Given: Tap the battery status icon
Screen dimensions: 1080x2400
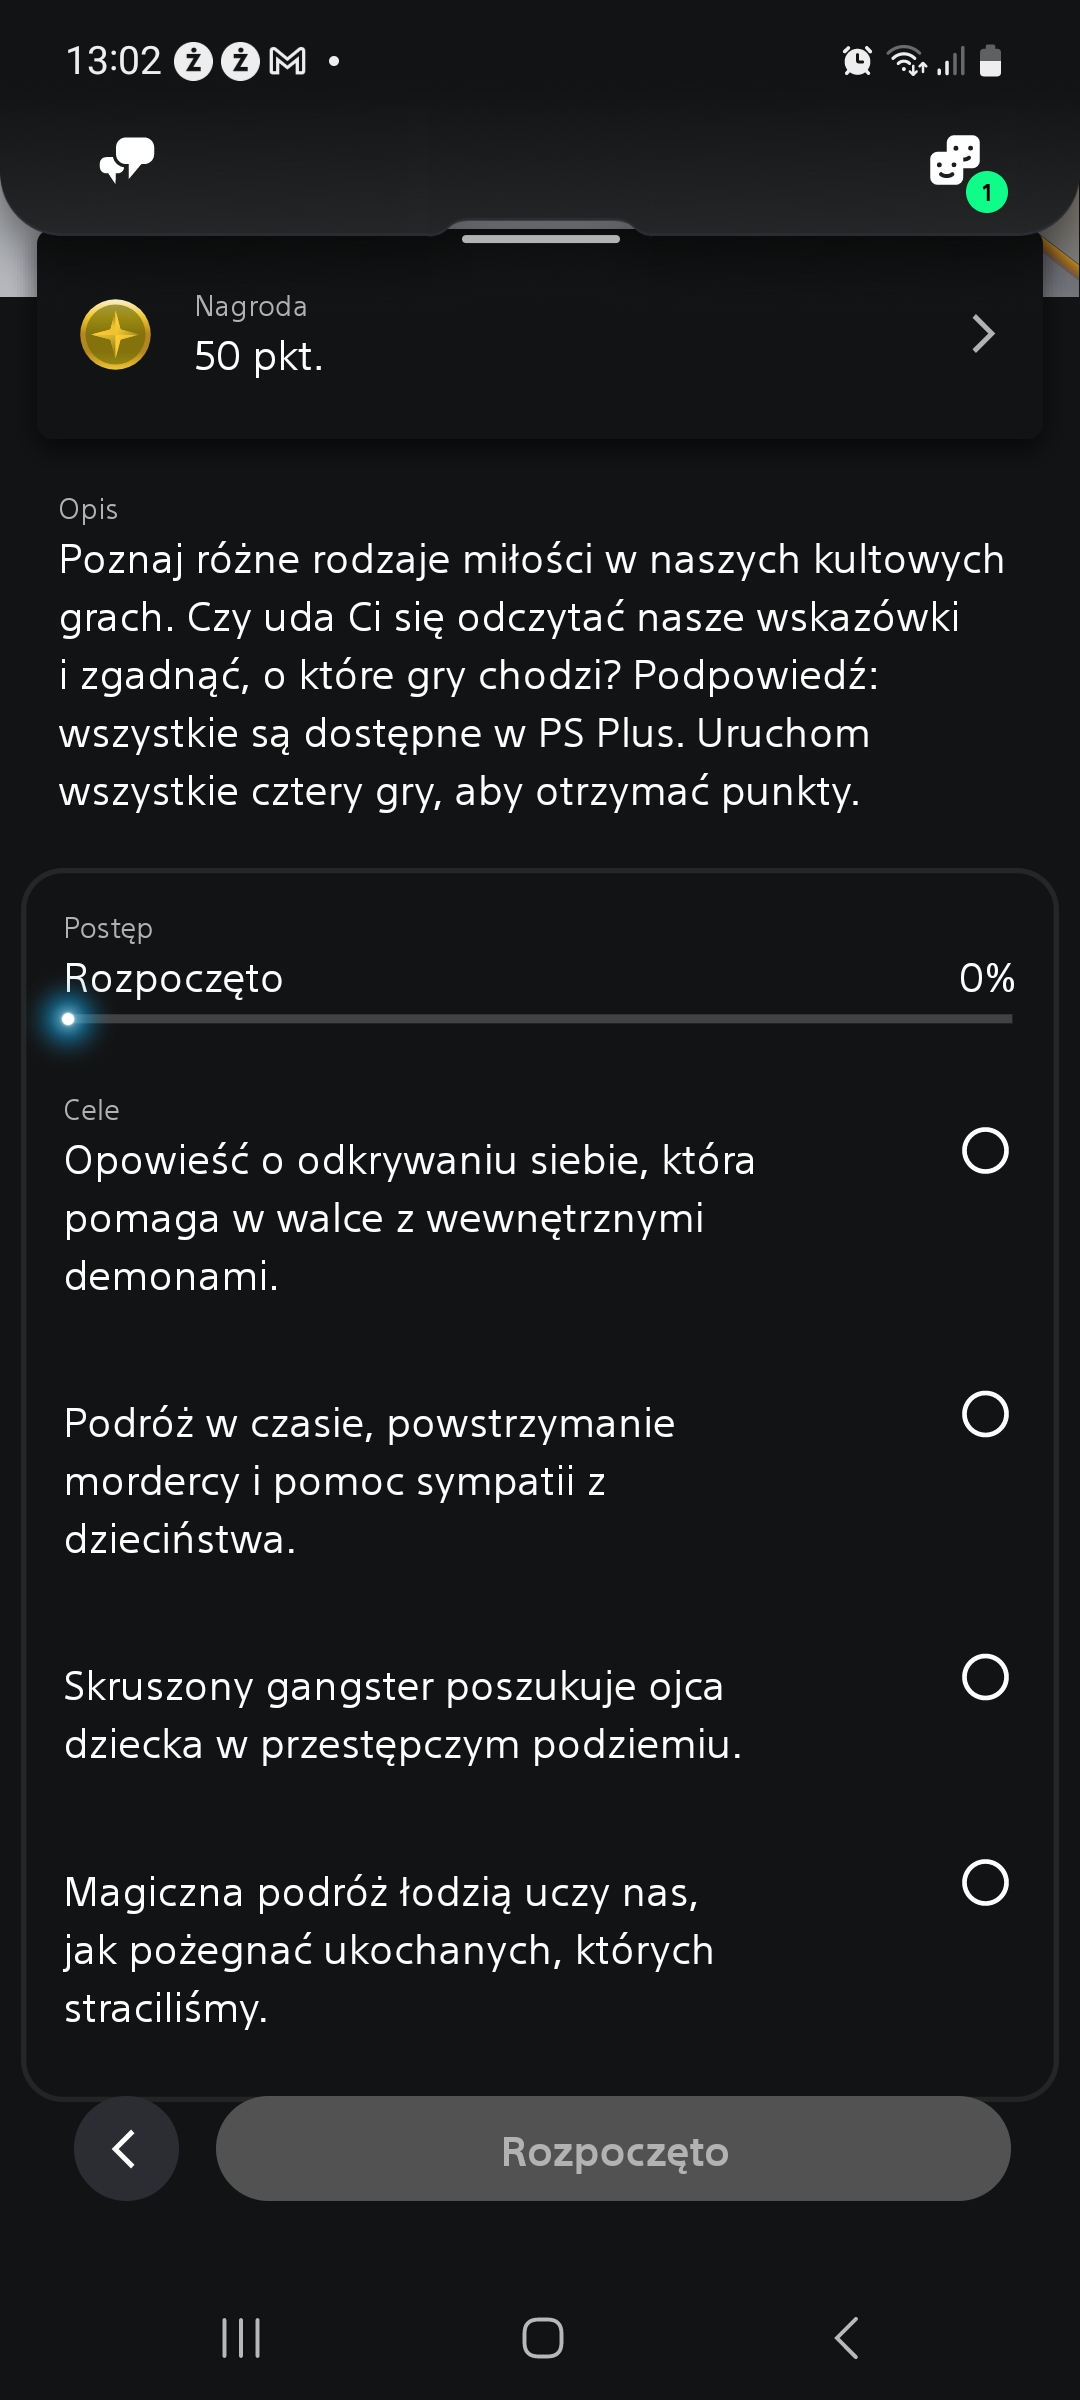Looking at the screenshot, I should pyautogui.click(x=990, y=62).
